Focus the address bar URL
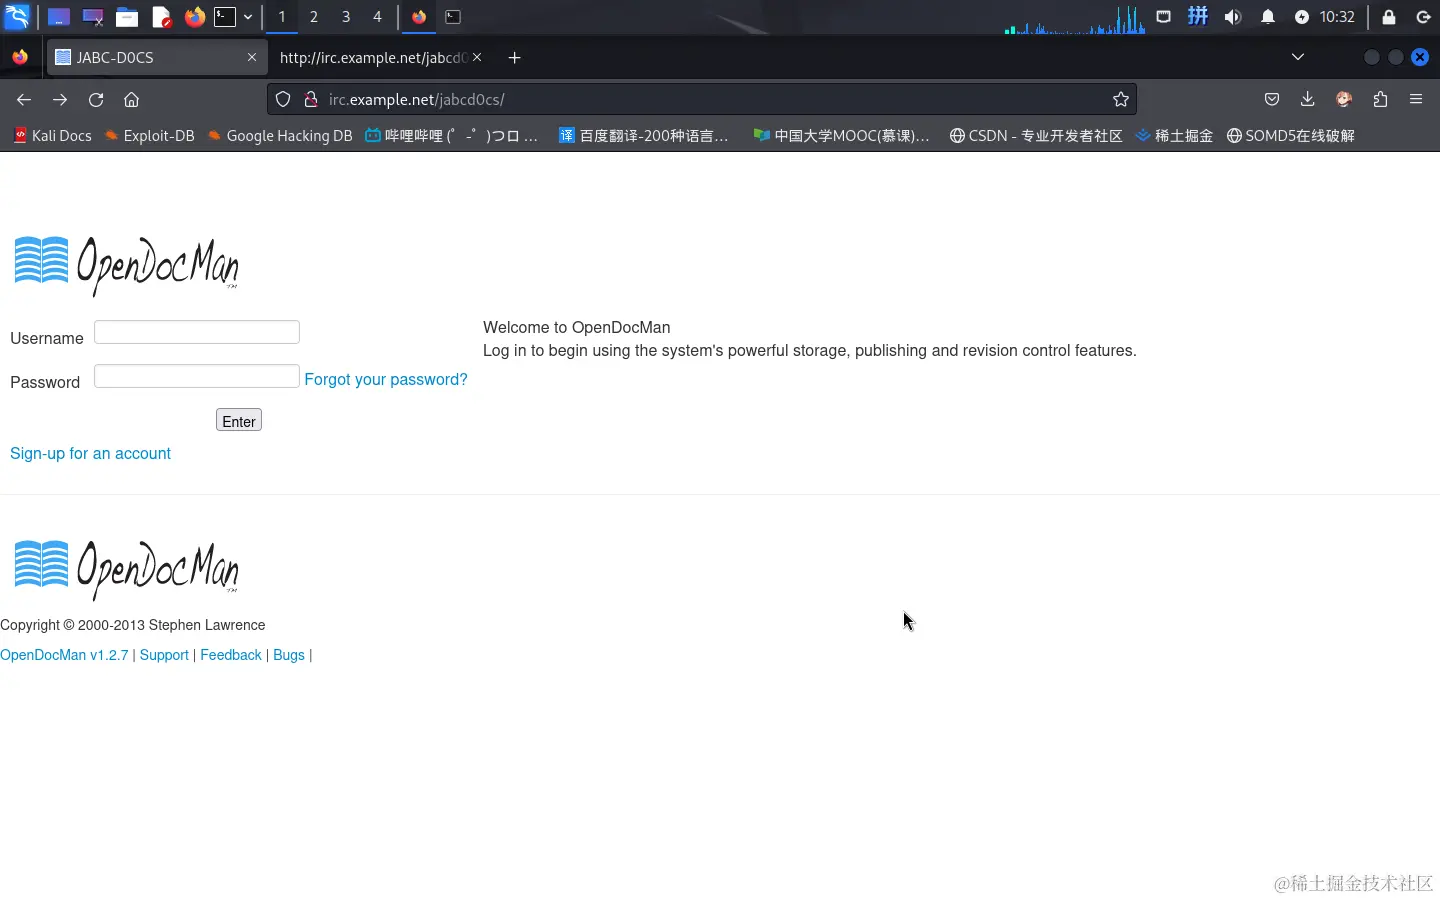The width and height of the screenshot is (1440, 900). point(700,100)
